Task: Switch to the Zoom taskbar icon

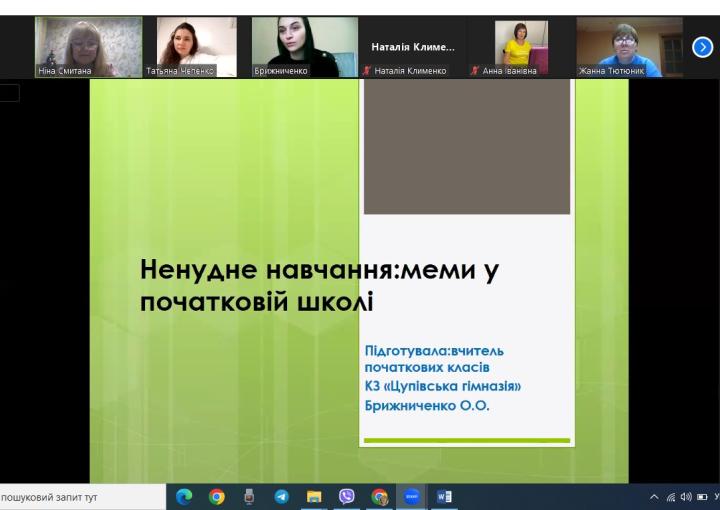Action: pos(412,496)
